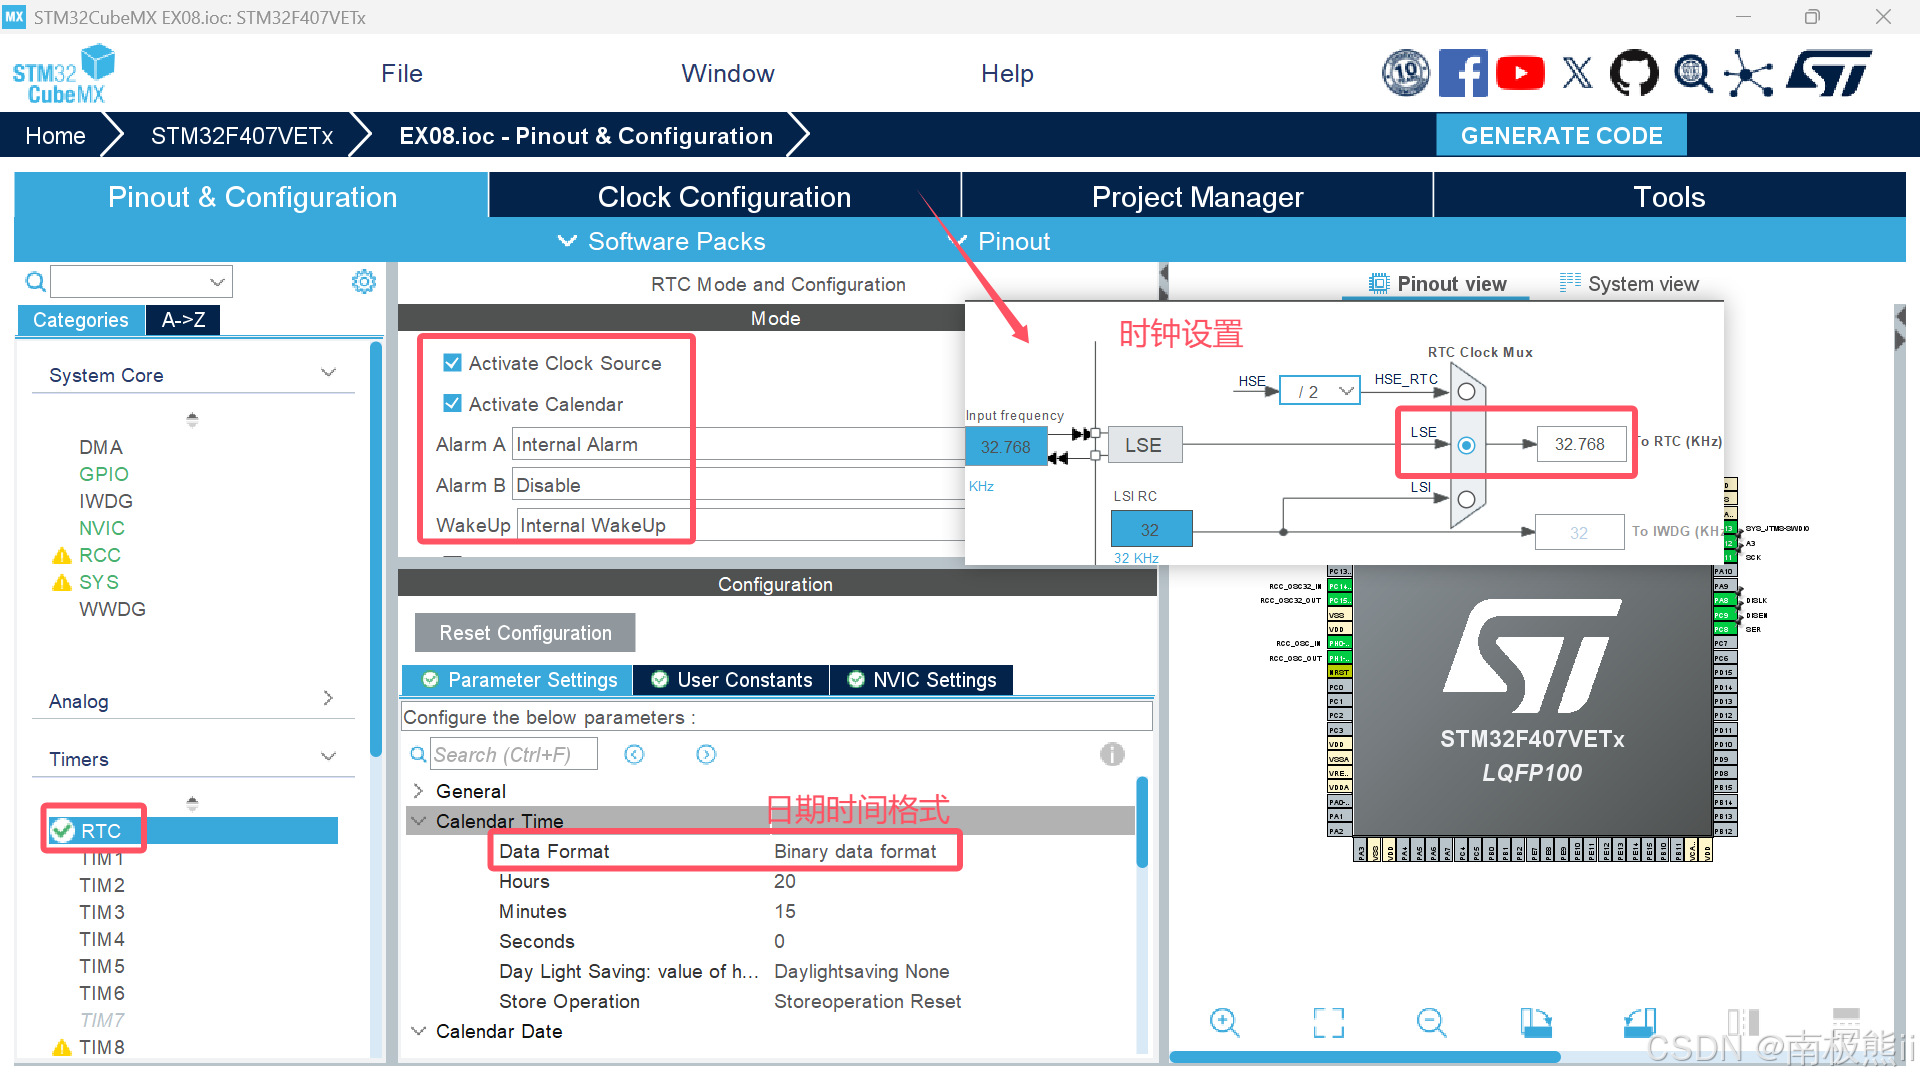The height and width of the screenshot is (1080, 1920).
Task: Uncheck the Activate Calendar checkbox
Action: coord(452,404)
